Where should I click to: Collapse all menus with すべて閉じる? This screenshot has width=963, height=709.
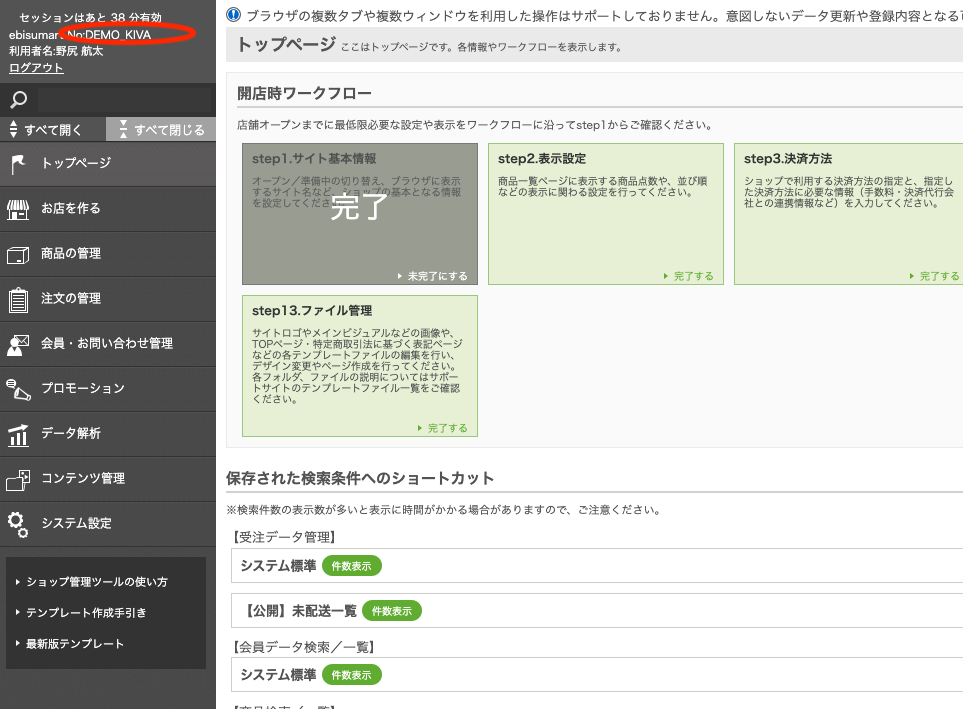point(161,129)
